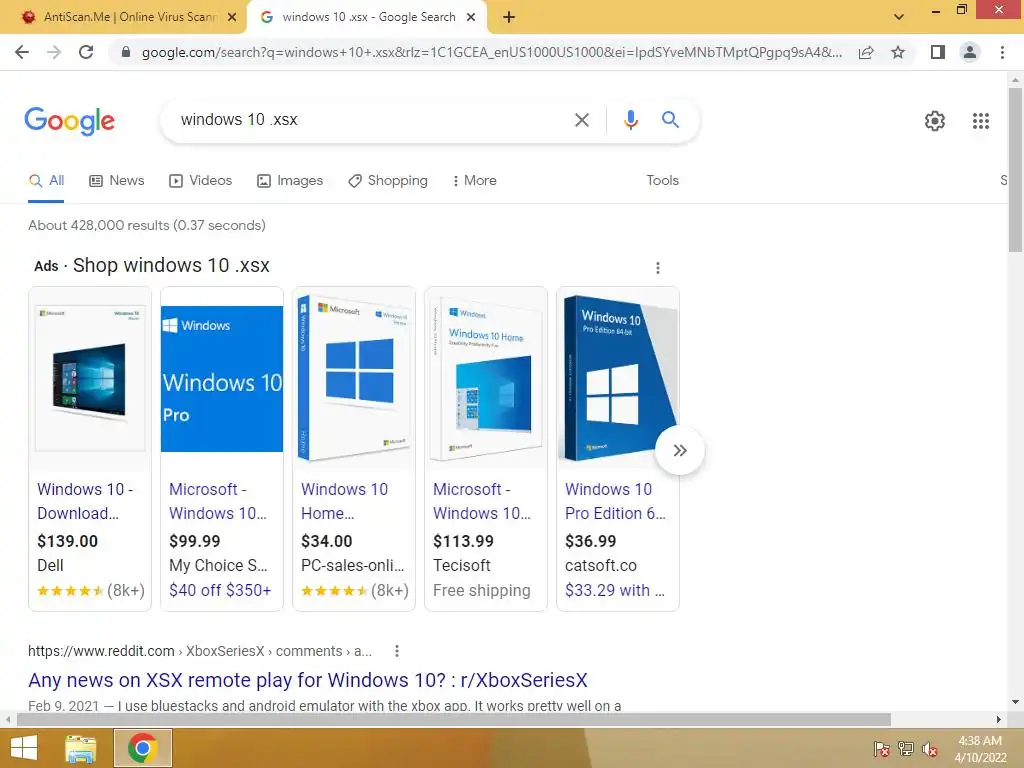
Task: Start voice search with microphone
Action: pyautogui.click(x=630, y=120)
